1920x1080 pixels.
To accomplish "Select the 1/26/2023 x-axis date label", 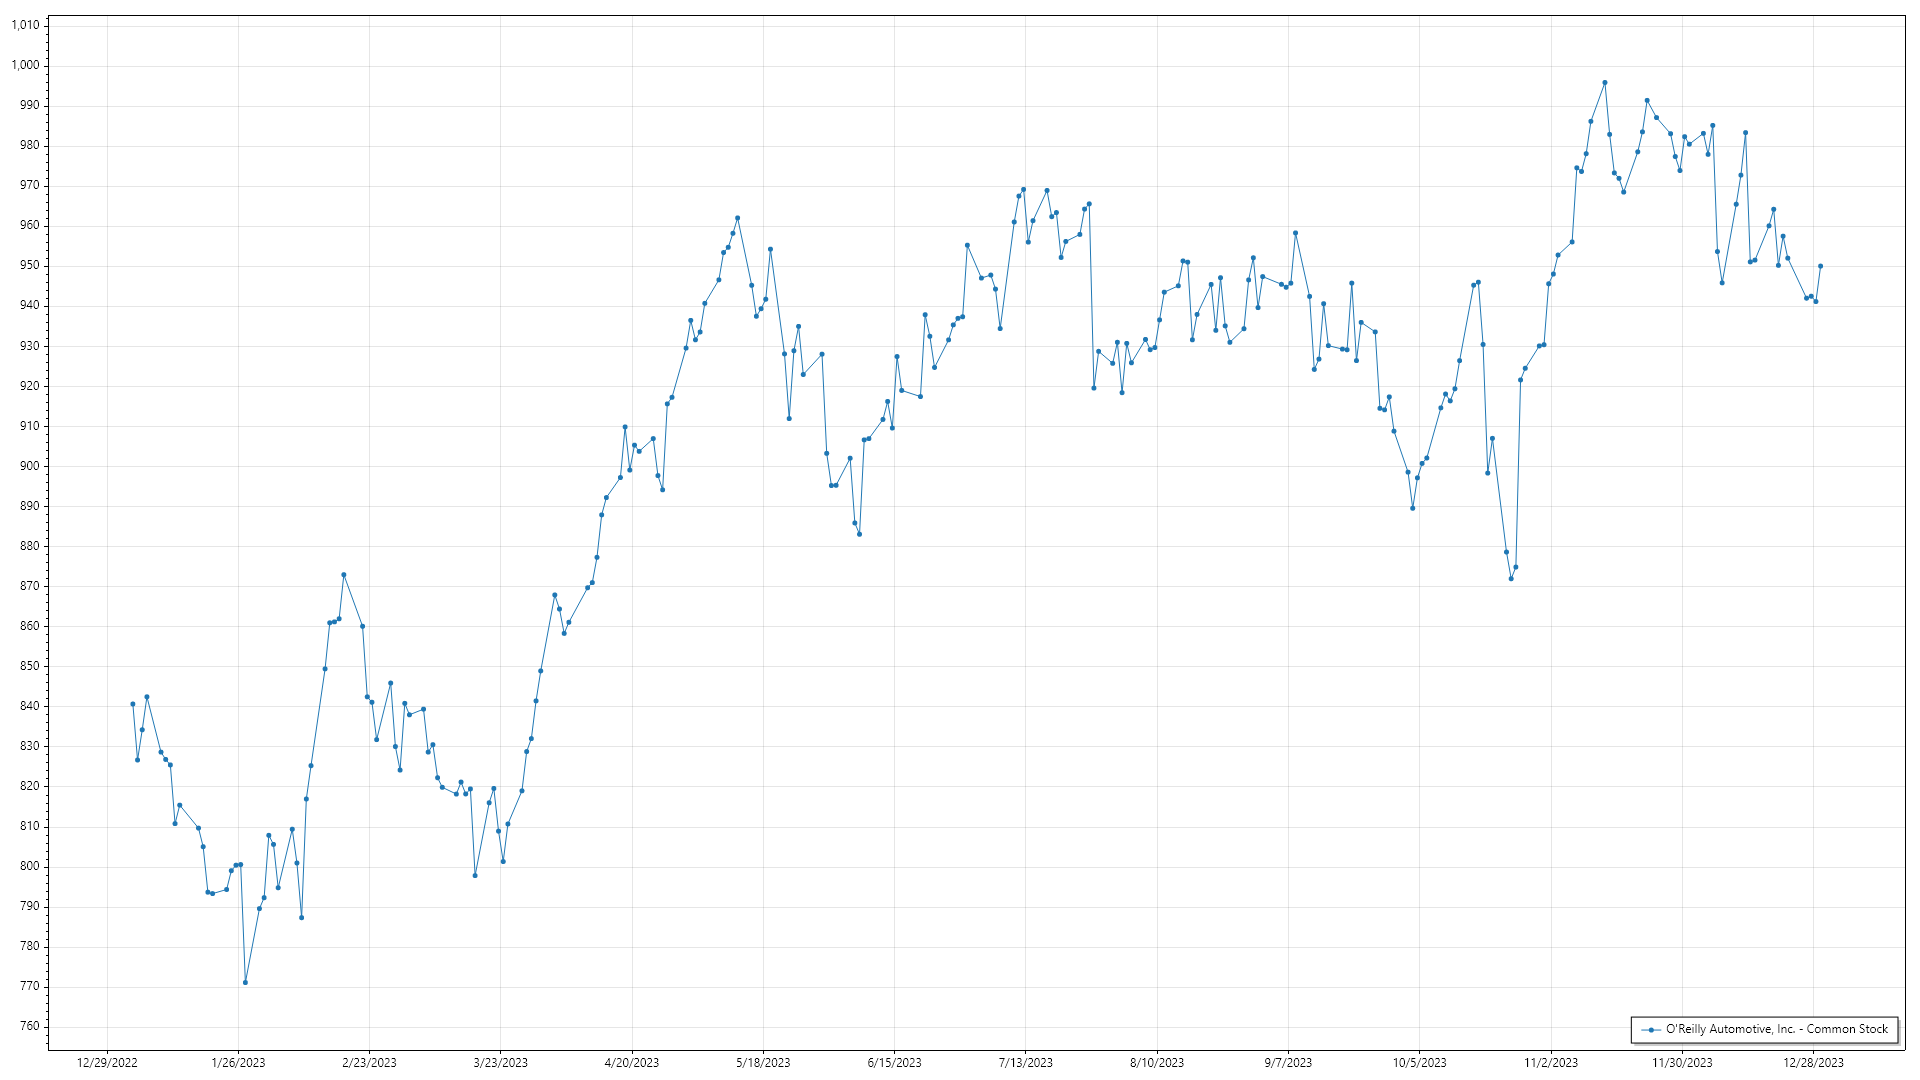I will tap(238, 1063).
